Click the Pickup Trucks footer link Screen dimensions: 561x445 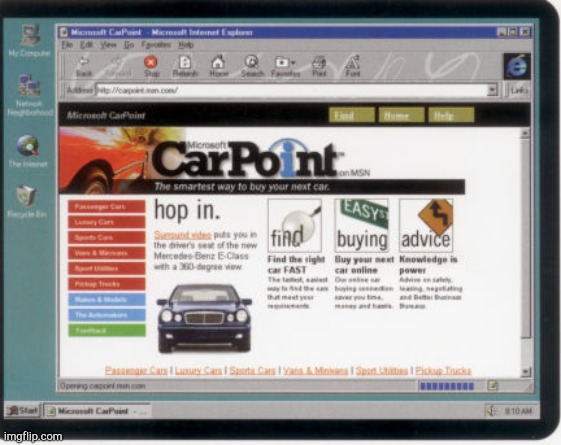443,370
